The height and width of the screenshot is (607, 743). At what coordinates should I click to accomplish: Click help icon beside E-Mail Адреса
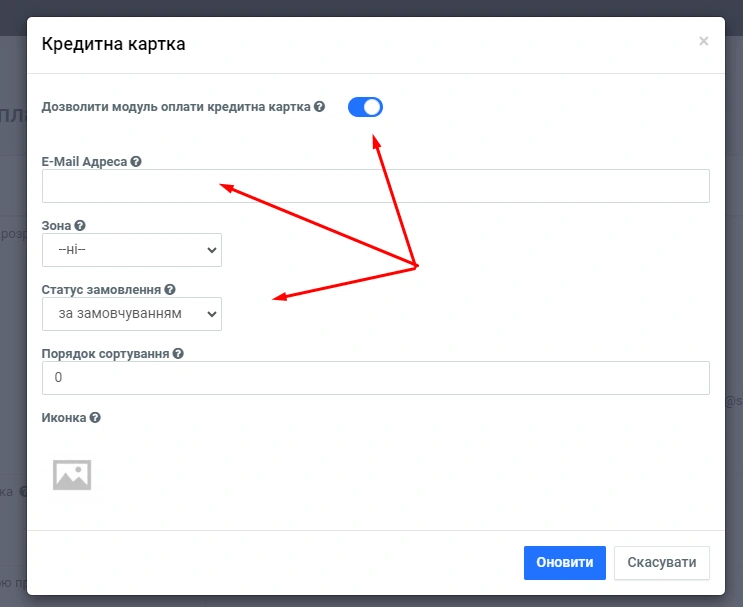click(x=136, y=161)
